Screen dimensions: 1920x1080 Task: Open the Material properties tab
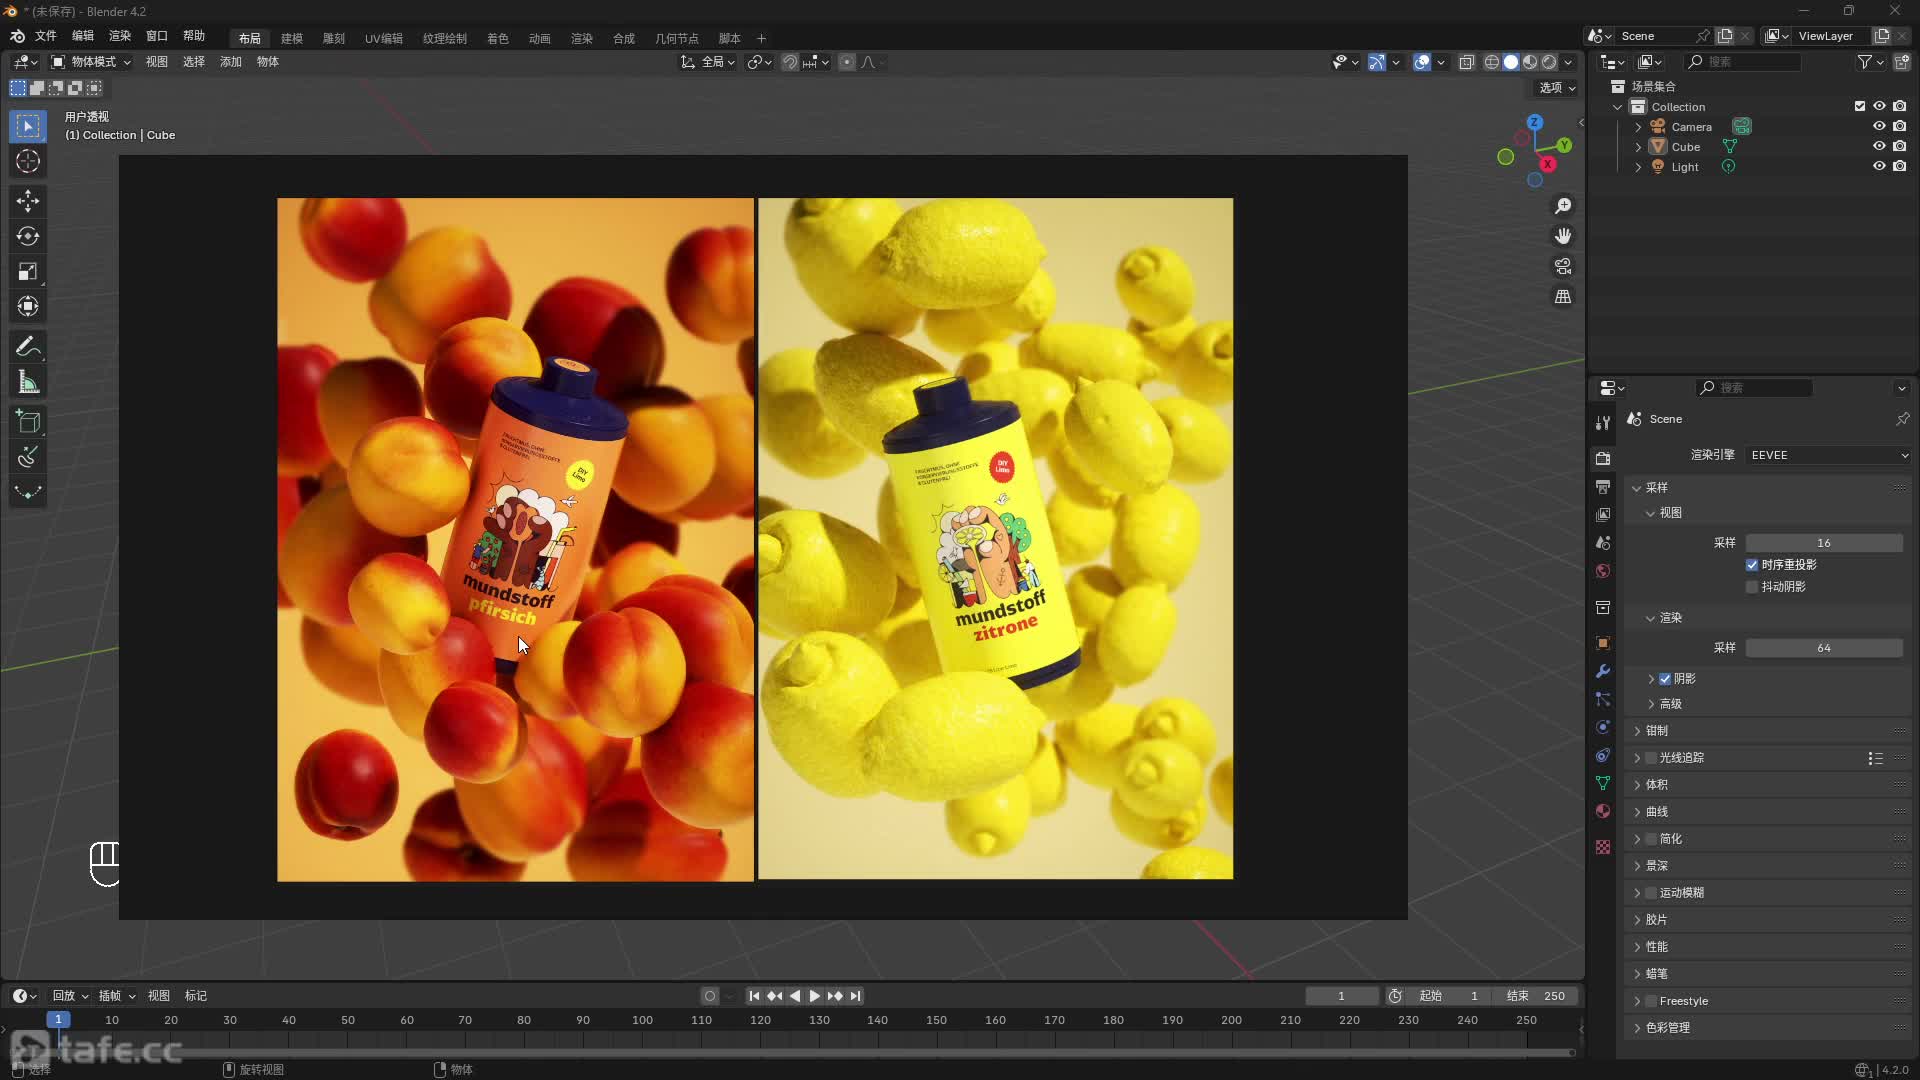click(1603, 811)
